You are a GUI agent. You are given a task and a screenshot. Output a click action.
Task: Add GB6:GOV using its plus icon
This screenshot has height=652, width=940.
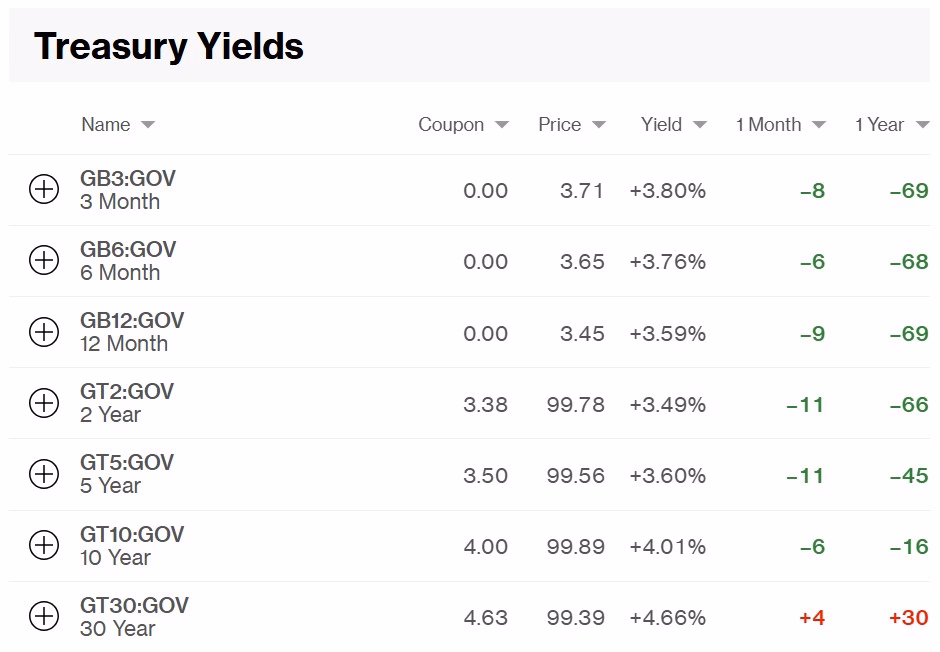pos(44,260)
